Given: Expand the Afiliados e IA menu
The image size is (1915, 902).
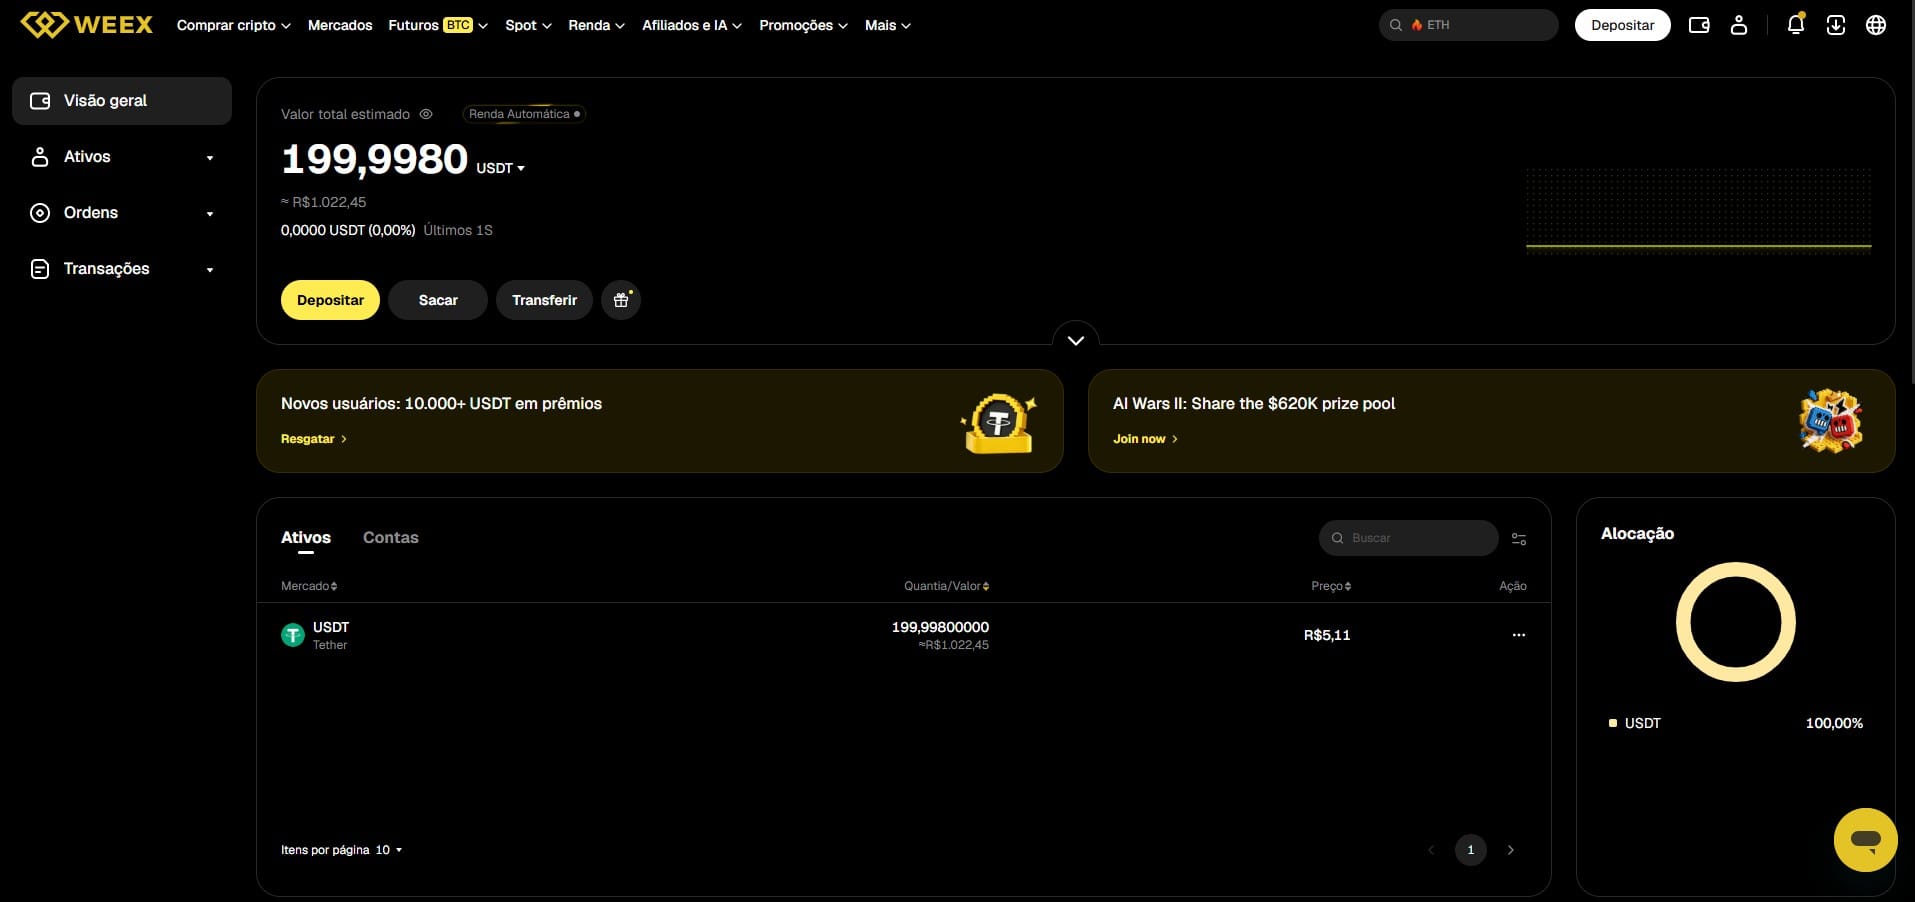Looking at the screenshot, I should [692, 25].
